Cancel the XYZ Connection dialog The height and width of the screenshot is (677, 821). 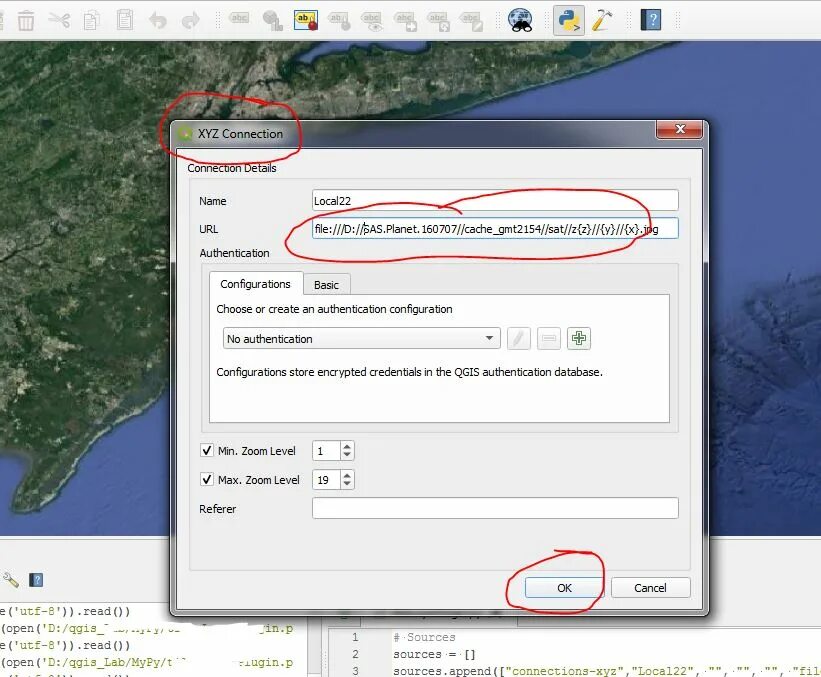650,587
